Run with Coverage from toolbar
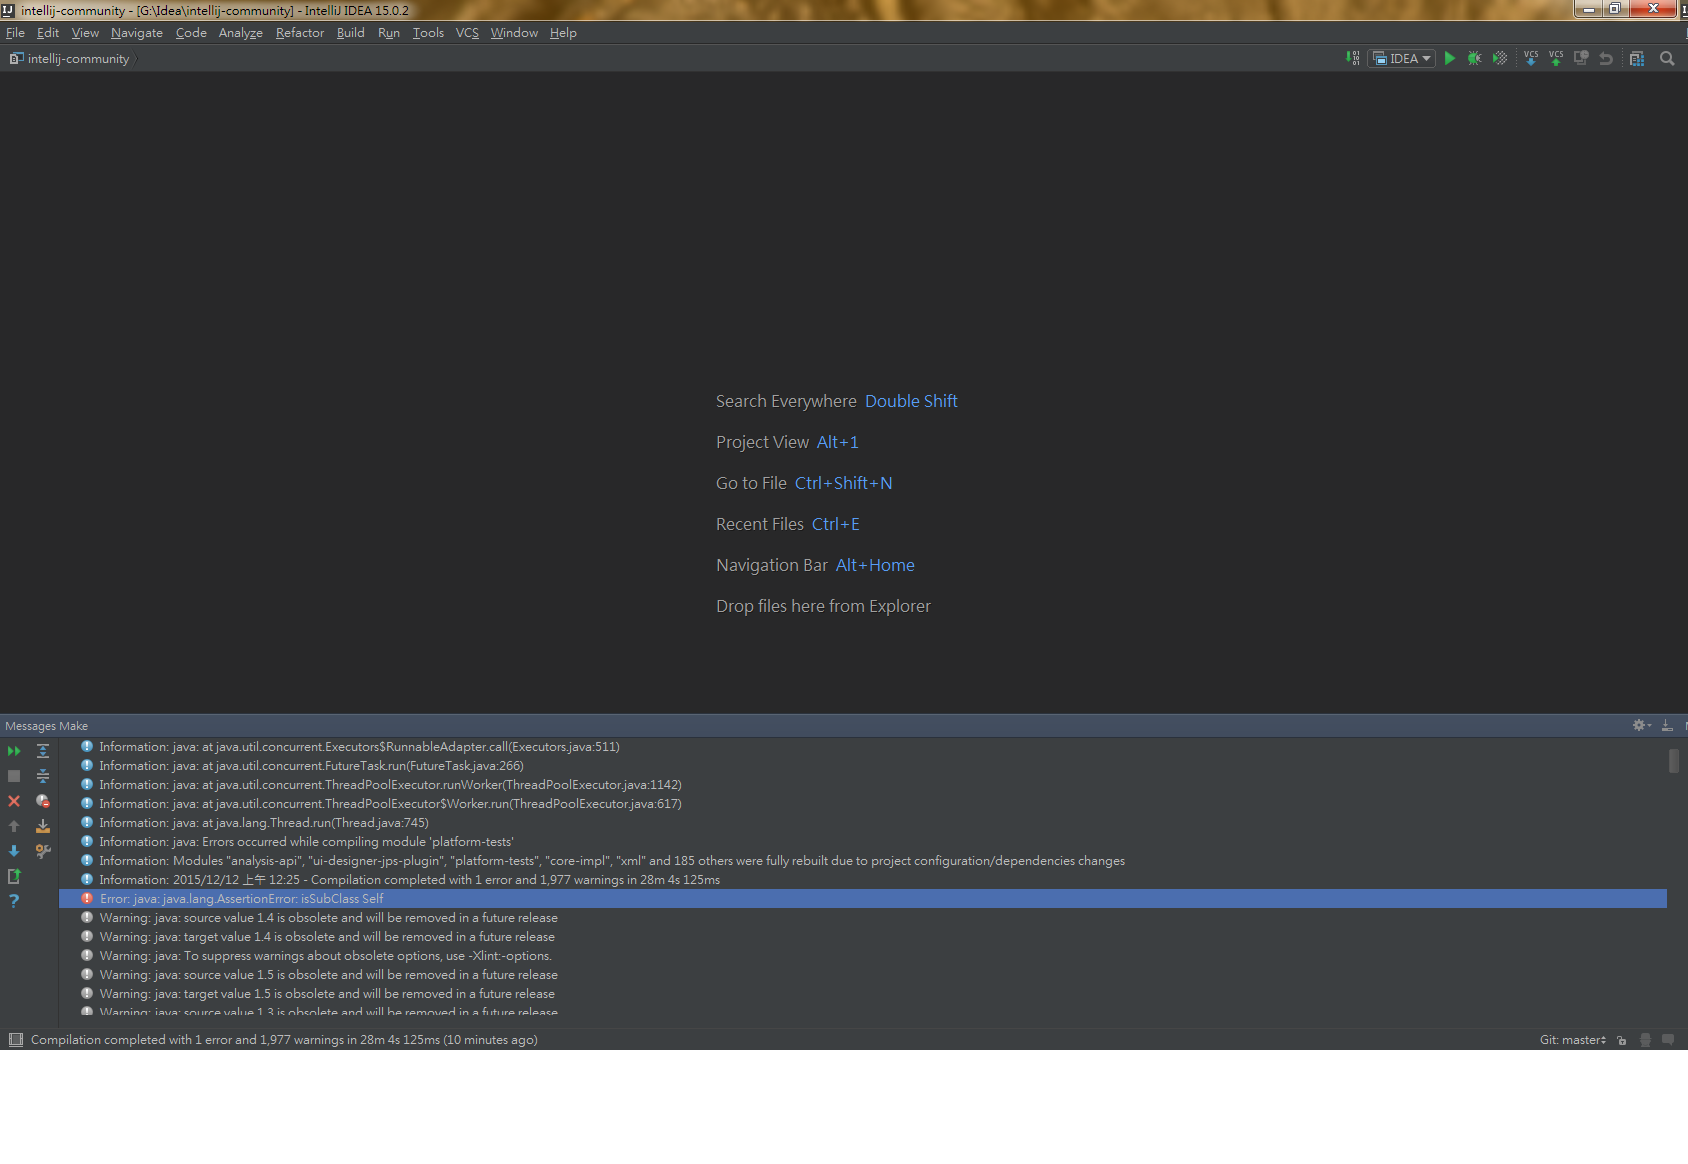 (x=1500, y=57)
